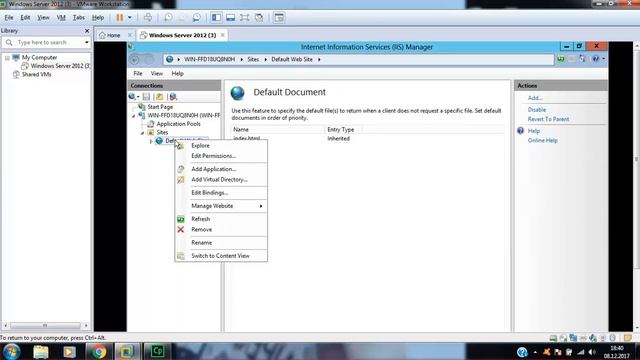Switch to the Home tab
Screen dimensions: 640x360
(110, 35)
